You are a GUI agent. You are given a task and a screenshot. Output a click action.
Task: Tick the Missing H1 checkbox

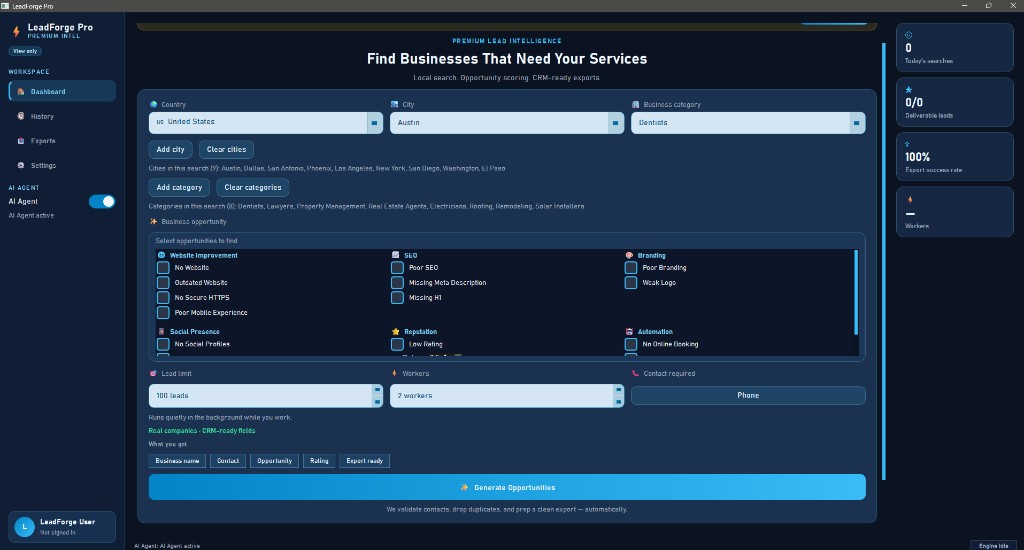(x=397, y=298)
